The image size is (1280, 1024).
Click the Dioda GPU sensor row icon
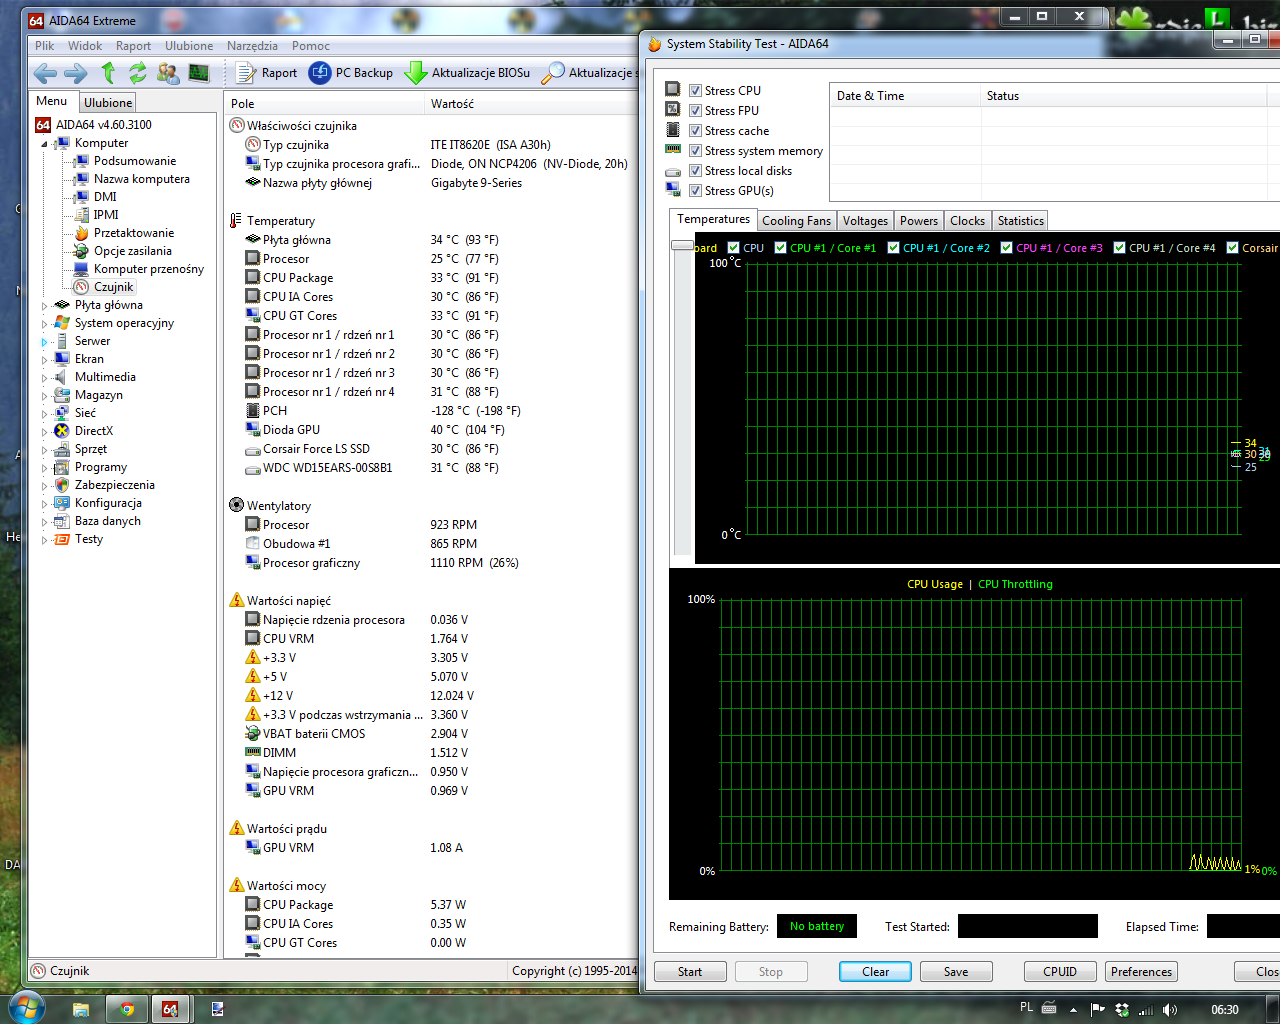click(x=253, y=430)
